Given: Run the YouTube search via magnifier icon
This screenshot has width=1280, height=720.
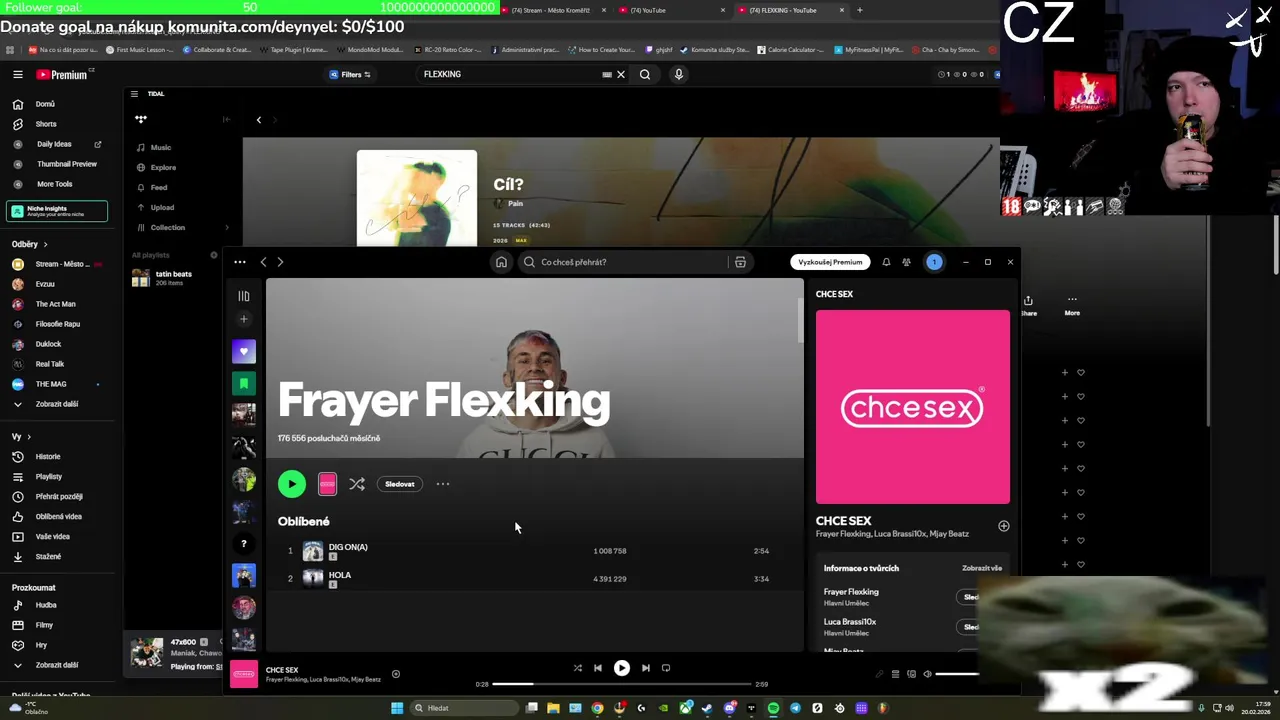Looking at the screenshot, I should [x=645, y=74].
